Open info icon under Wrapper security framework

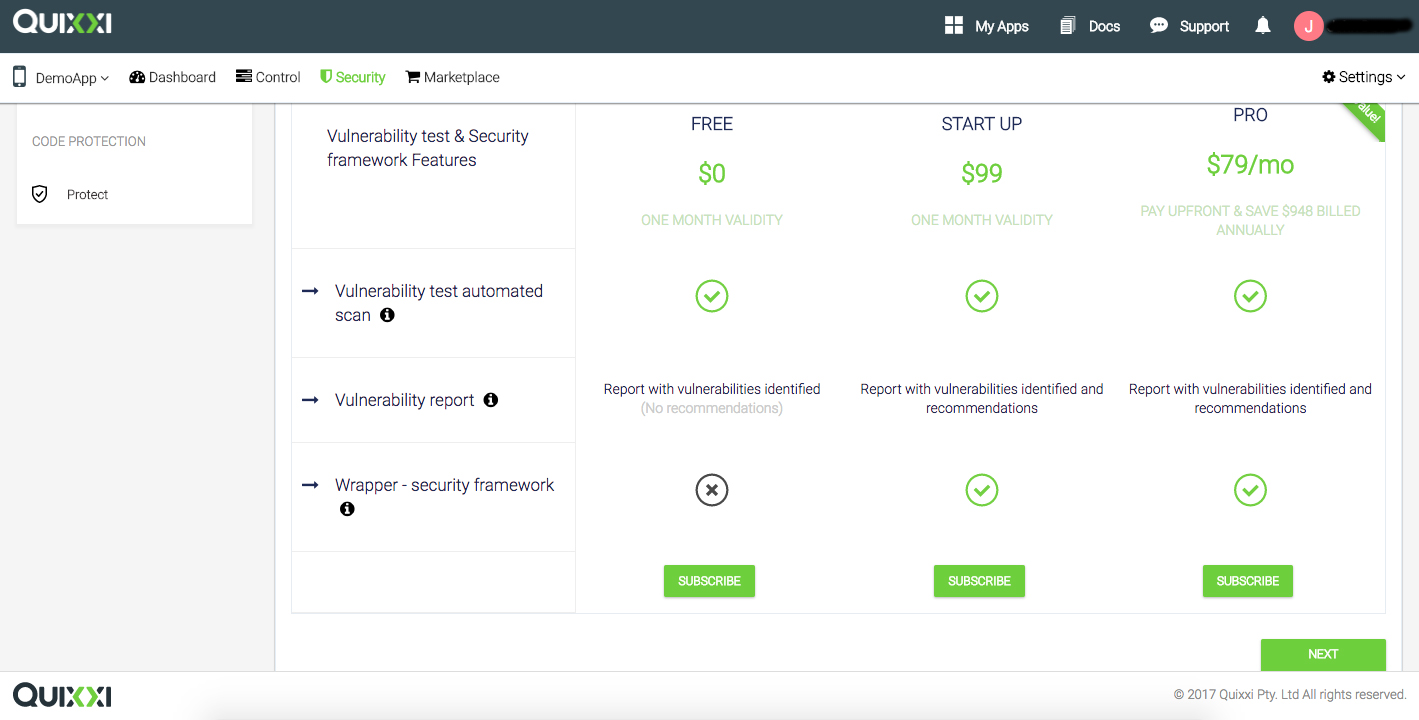[347, 509]
